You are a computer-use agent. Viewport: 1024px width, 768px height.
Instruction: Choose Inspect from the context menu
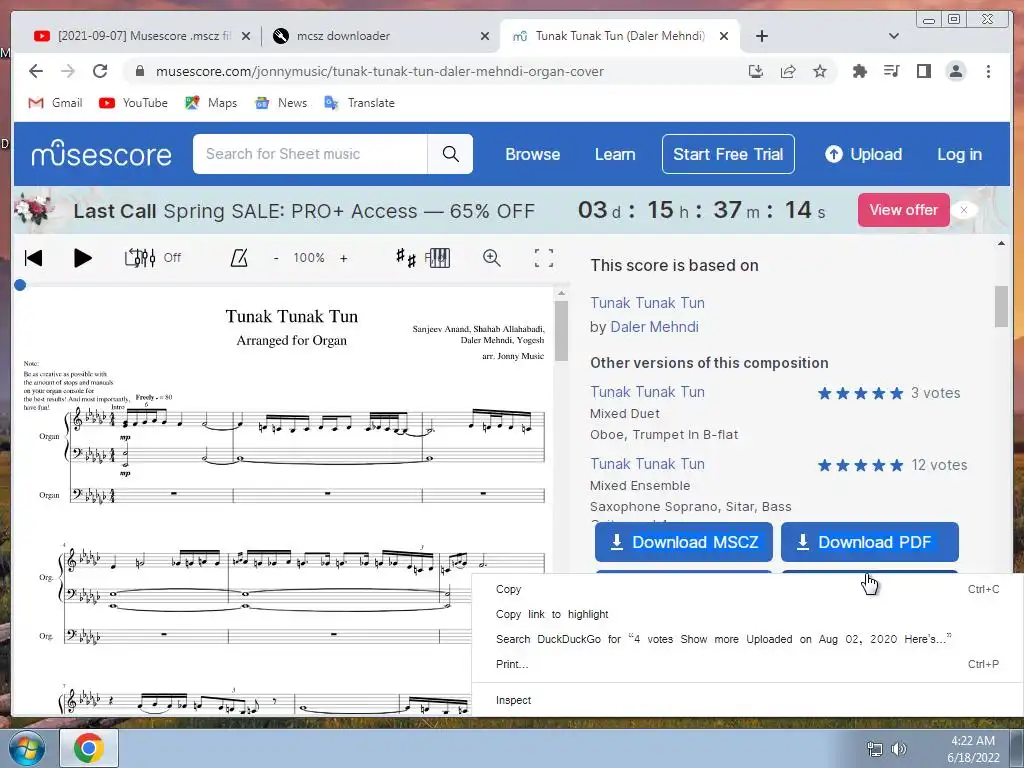coord(747,700)
